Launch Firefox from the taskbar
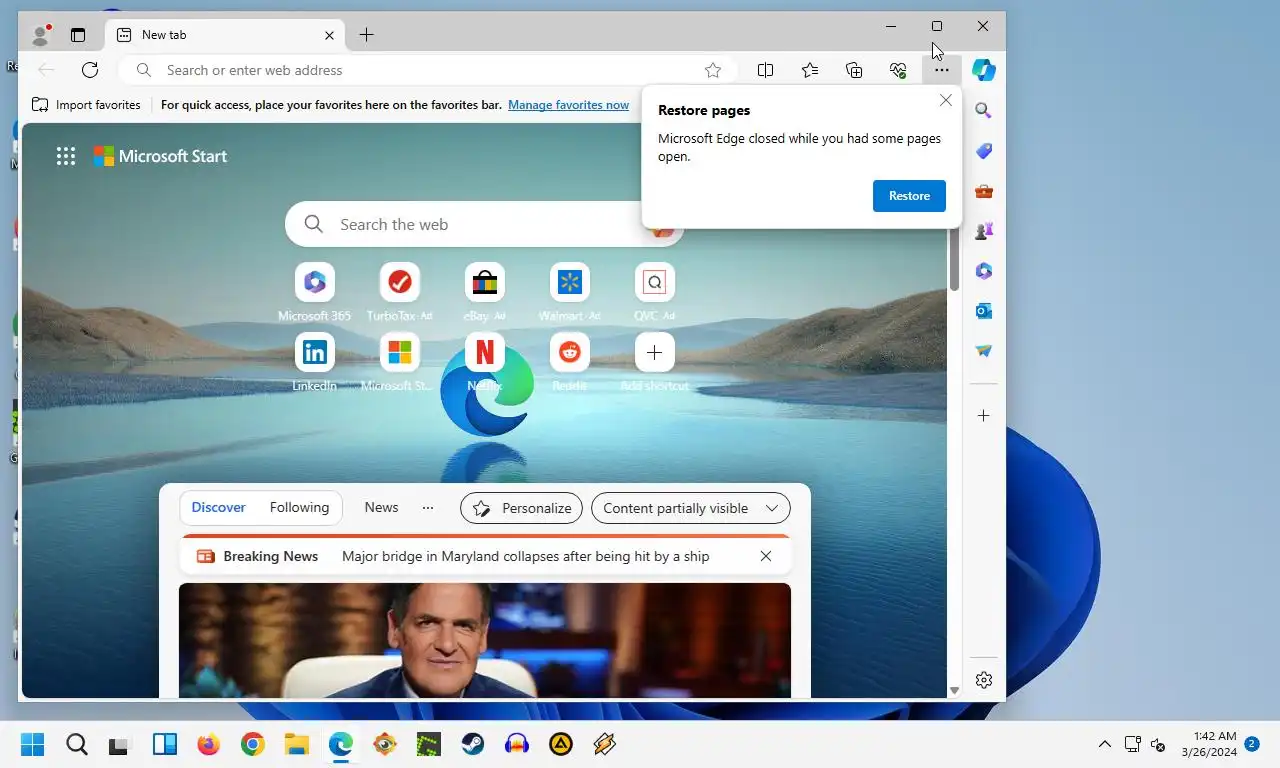This screenshot has height=768, width=1280. [x=208, y=744]
